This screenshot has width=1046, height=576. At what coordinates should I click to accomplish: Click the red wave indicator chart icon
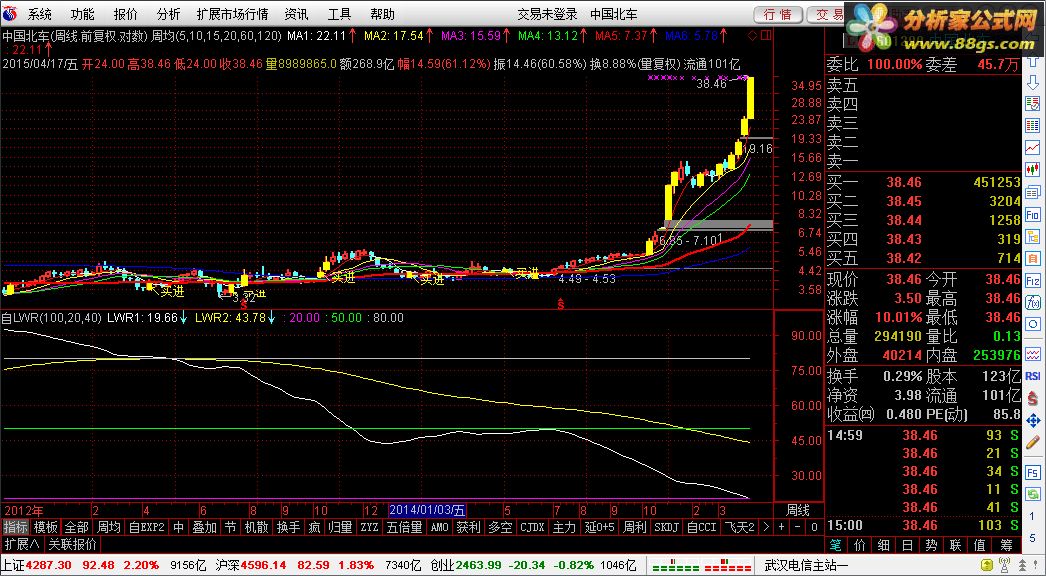1033,354
